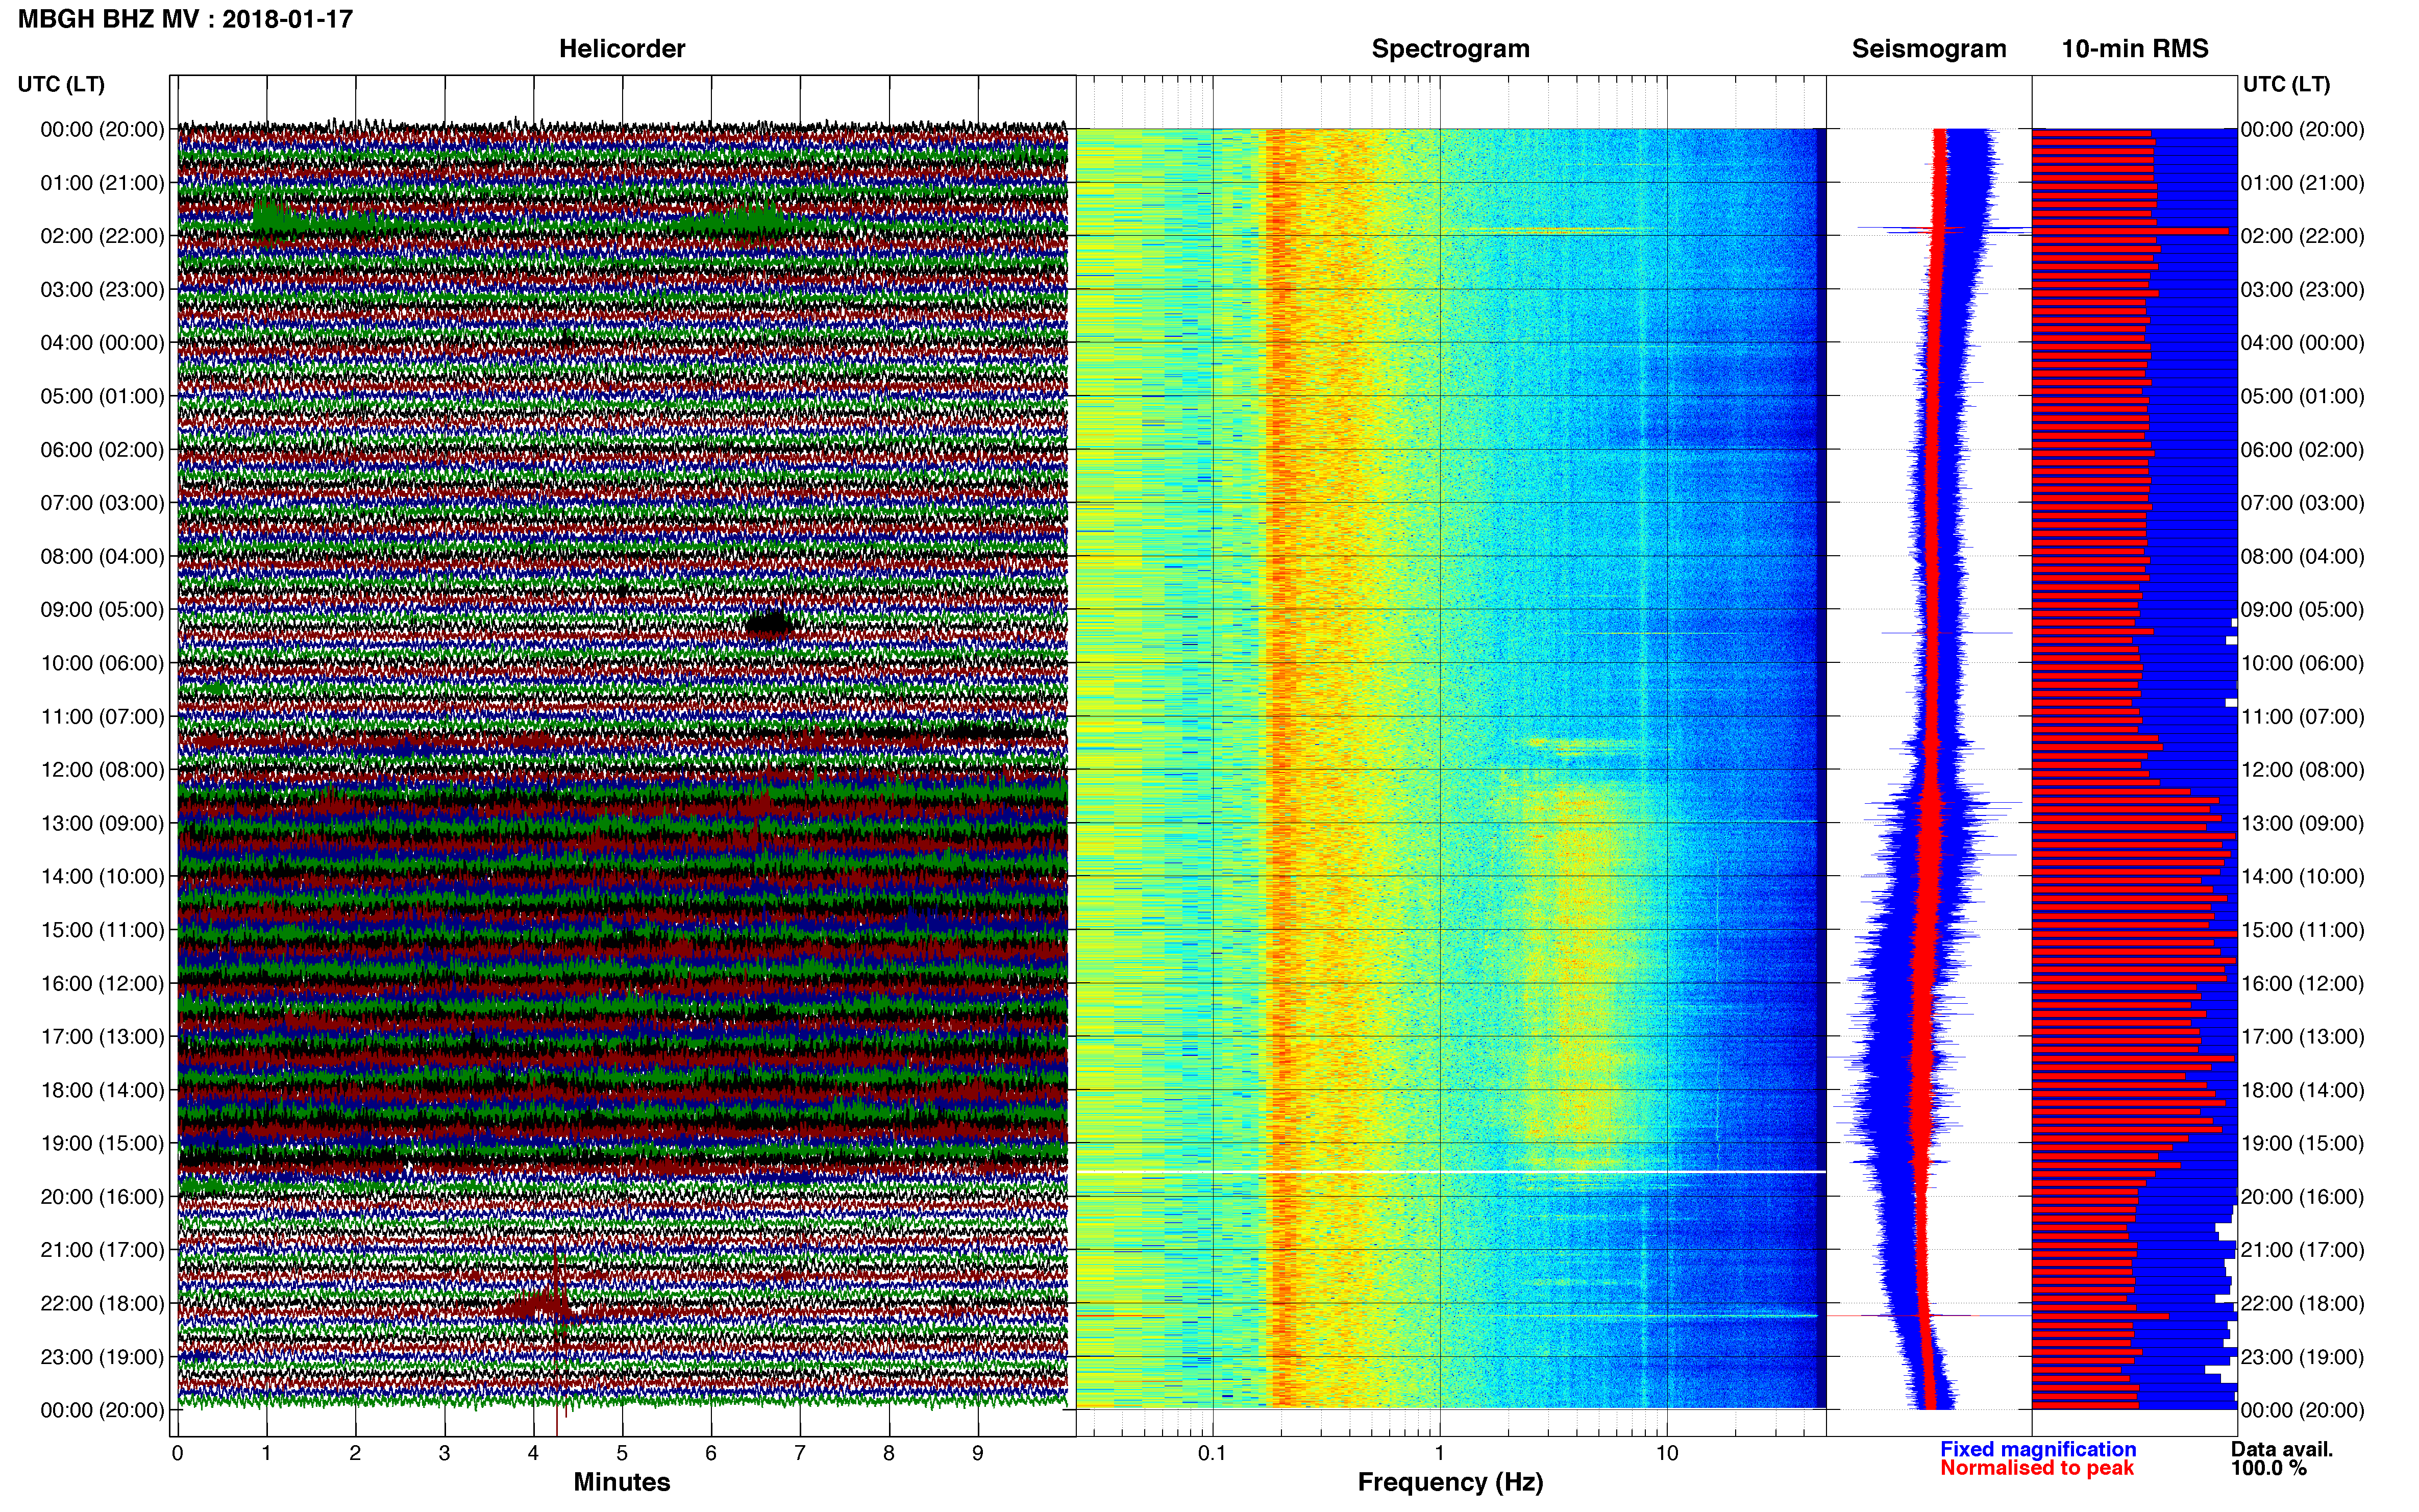2419x1512 pixels.
Task: Click the "22:00 (18:00)" label on the left axis
Action: [x=102, y=1304]
